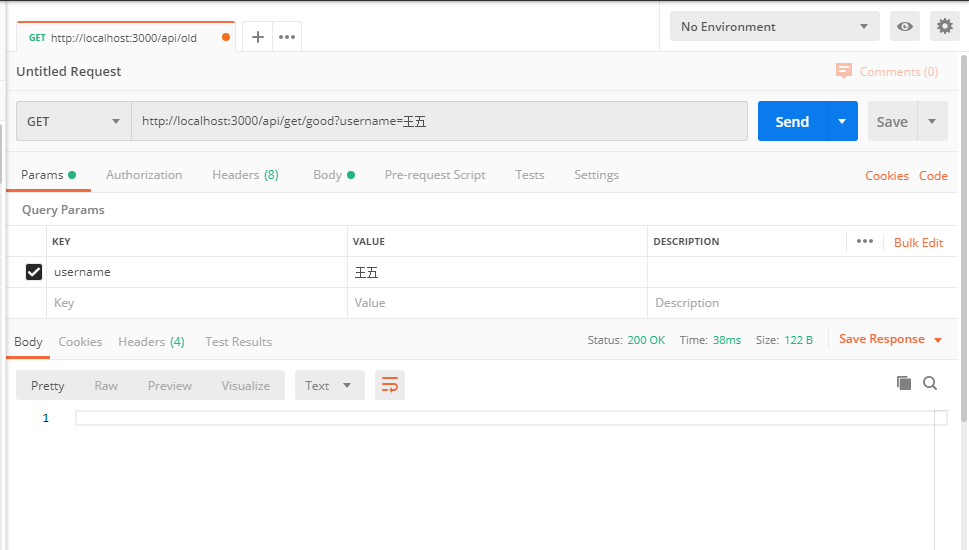Open the request Body tab
This screenshot has height=550, width=969.
(x=334, y=175)
